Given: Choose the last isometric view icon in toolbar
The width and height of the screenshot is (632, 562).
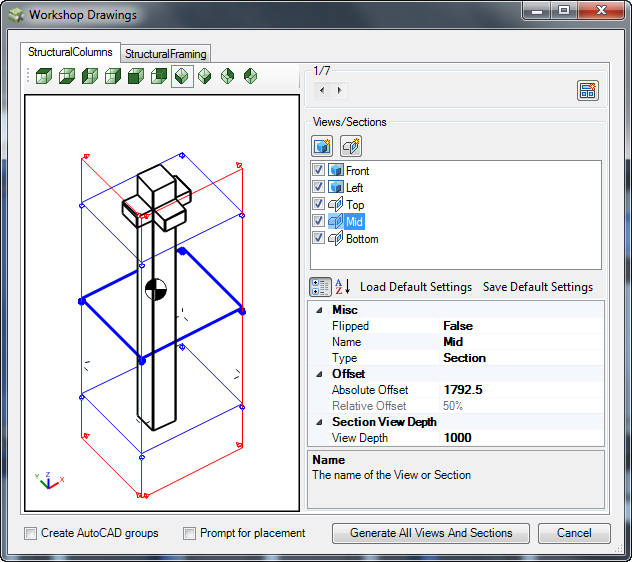Looking at the screenshot, I should [x=251, y=76].
